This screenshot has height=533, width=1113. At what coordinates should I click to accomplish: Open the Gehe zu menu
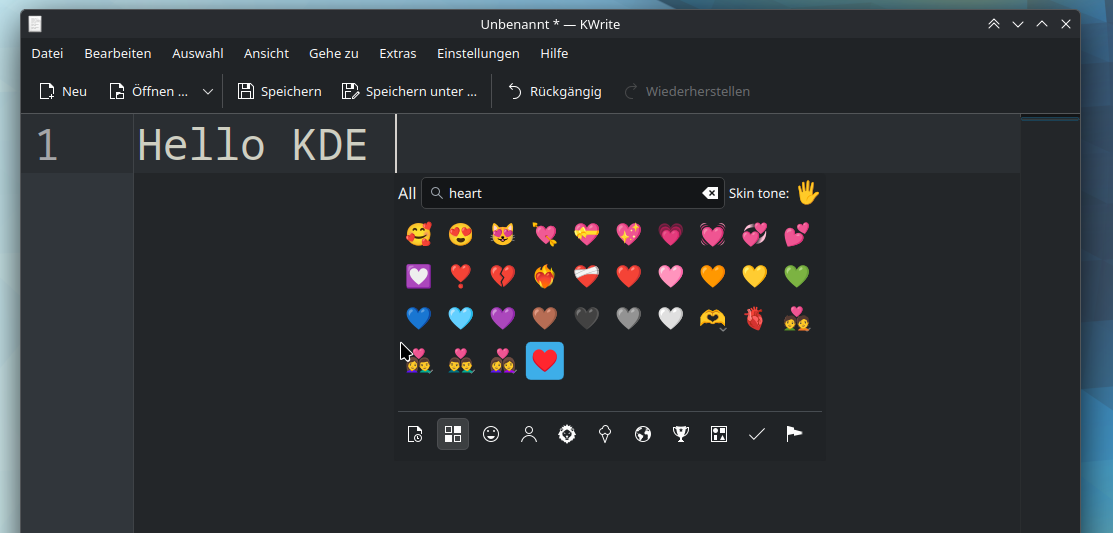tap(334, 53)
